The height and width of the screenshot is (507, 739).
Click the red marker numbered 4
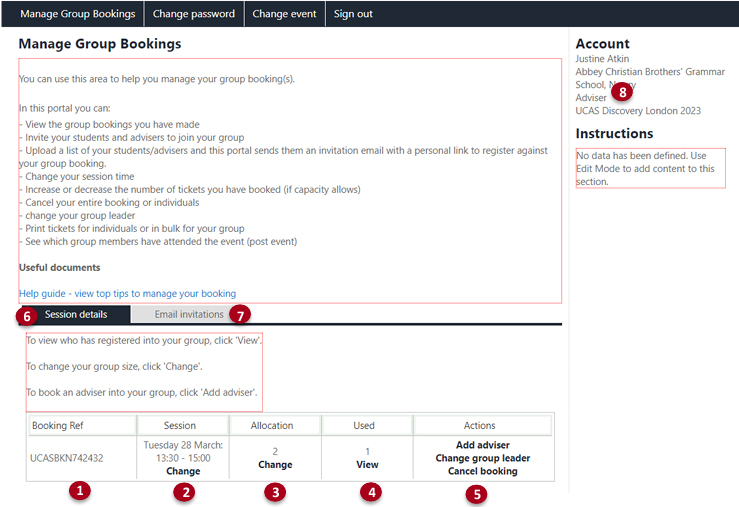click(x=371, y=491)
